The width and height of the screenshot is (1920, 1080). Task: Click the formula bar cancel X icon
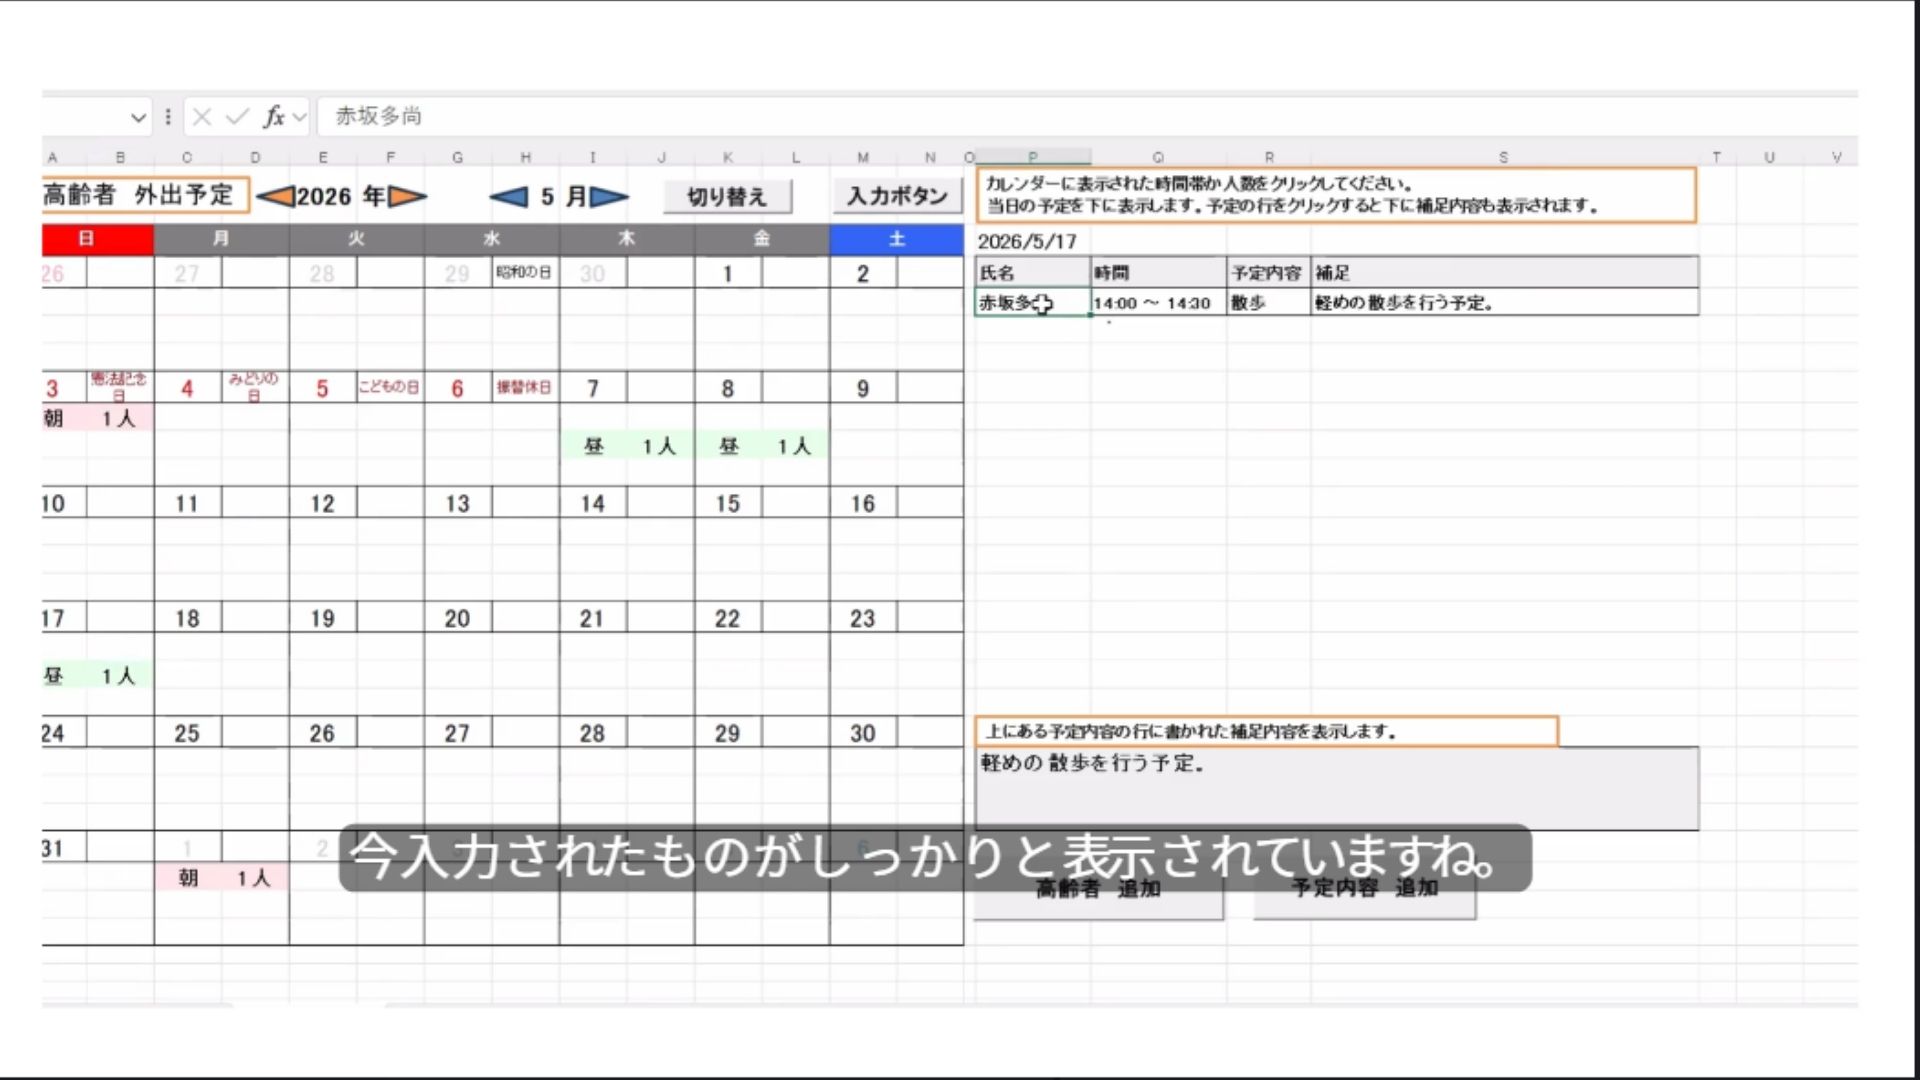point(202,117)
